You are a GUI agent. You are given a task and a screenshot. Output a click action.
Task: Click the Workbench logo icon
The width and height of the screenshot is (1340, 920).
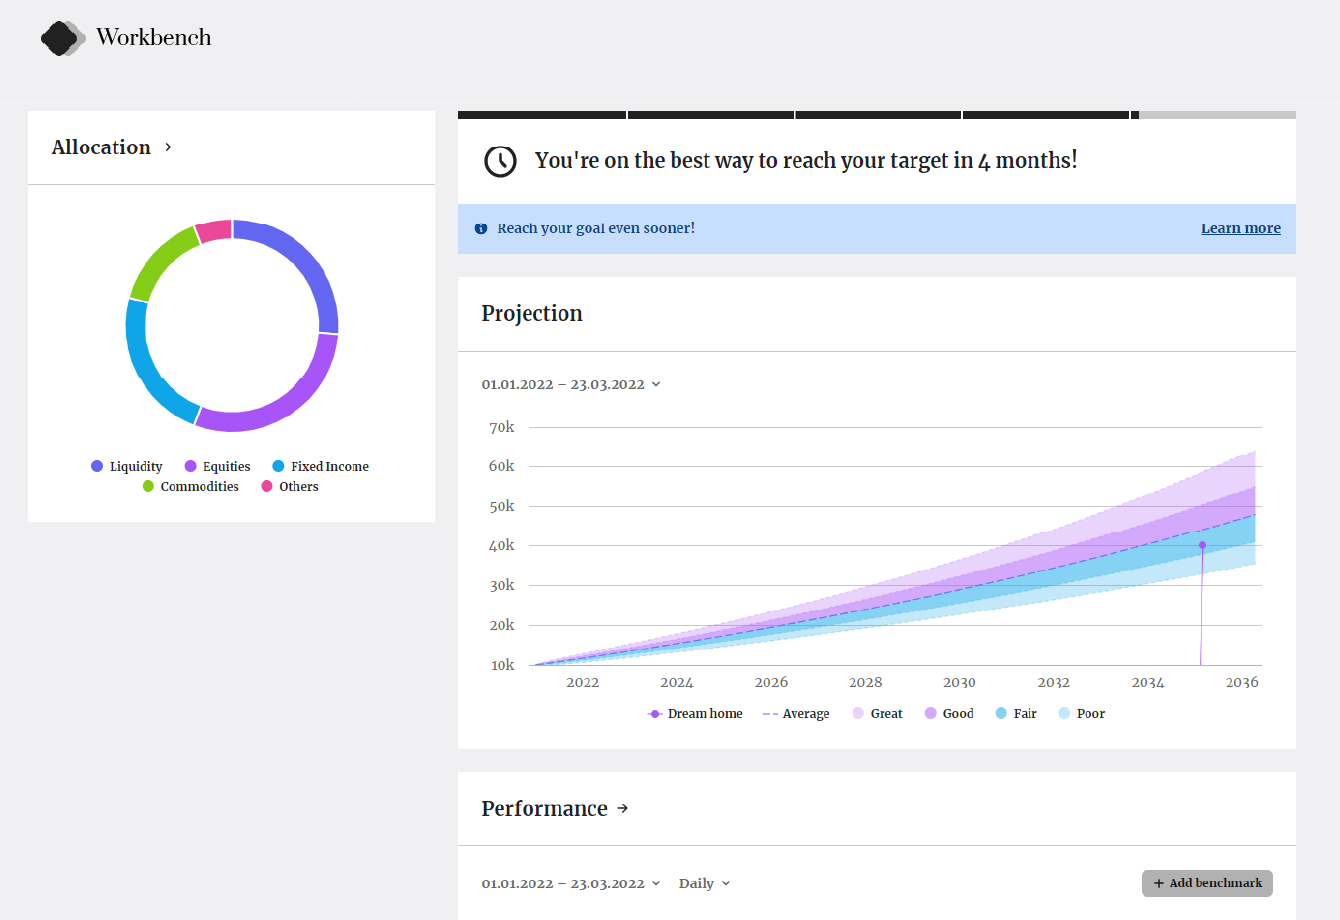click(62, 38)
